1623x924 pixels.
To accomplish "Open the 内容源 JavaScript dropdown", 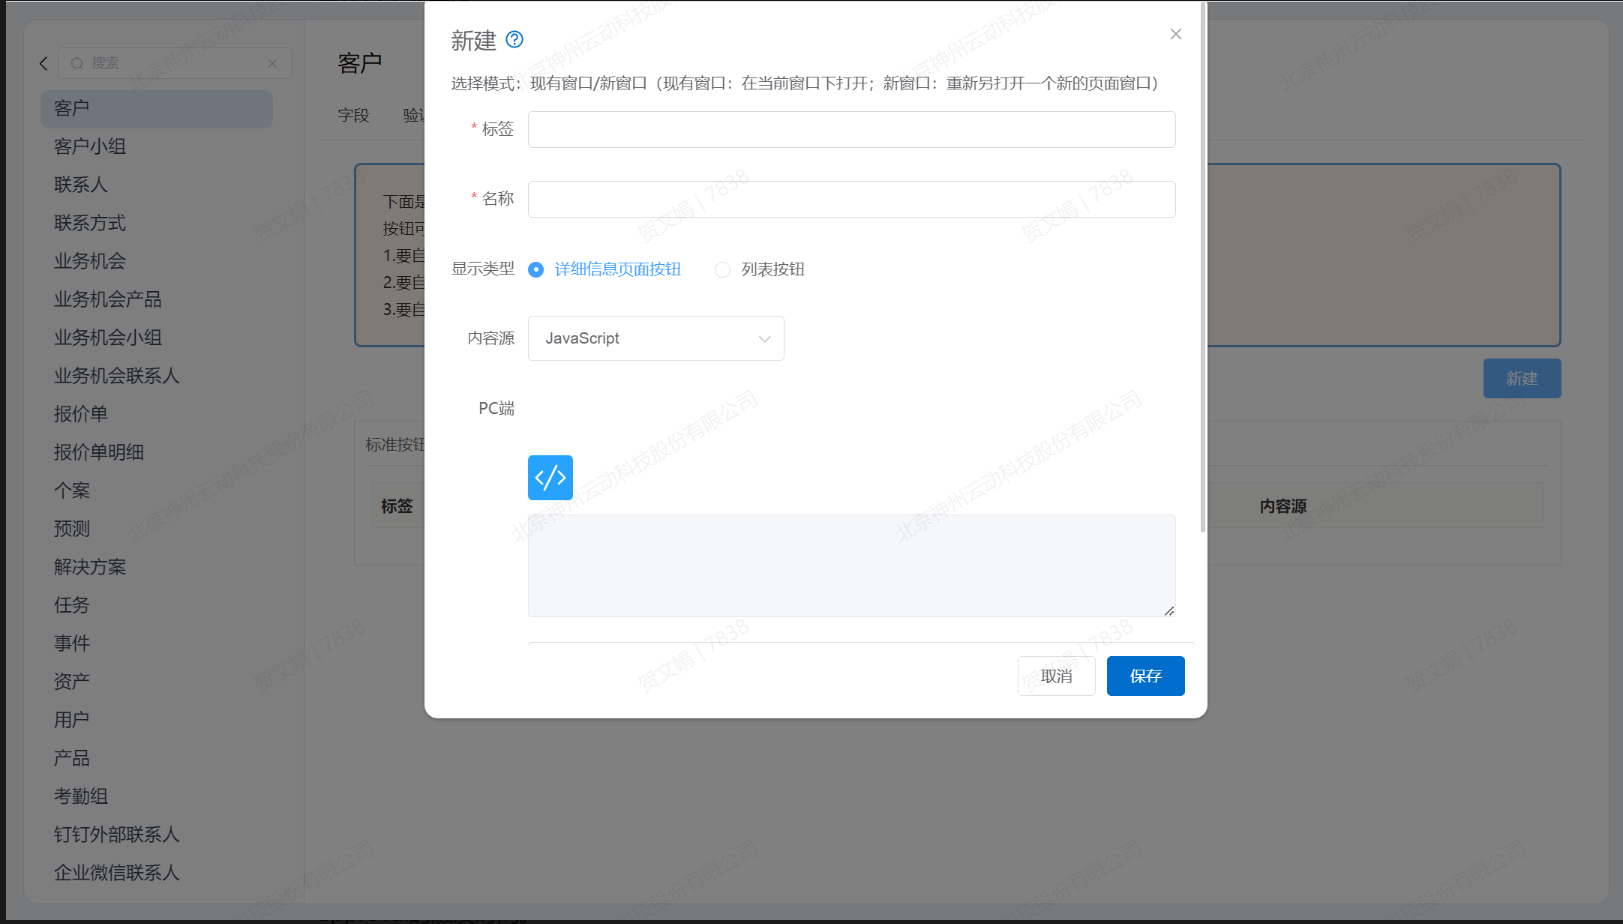I will coord(655,338).
